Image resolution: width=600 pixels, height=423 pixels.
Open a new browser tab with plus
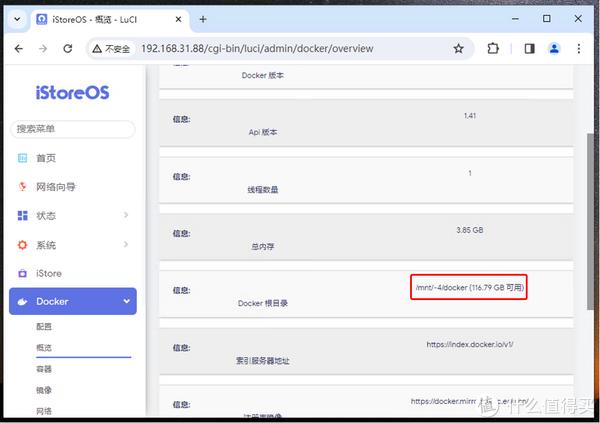[203, 19]
